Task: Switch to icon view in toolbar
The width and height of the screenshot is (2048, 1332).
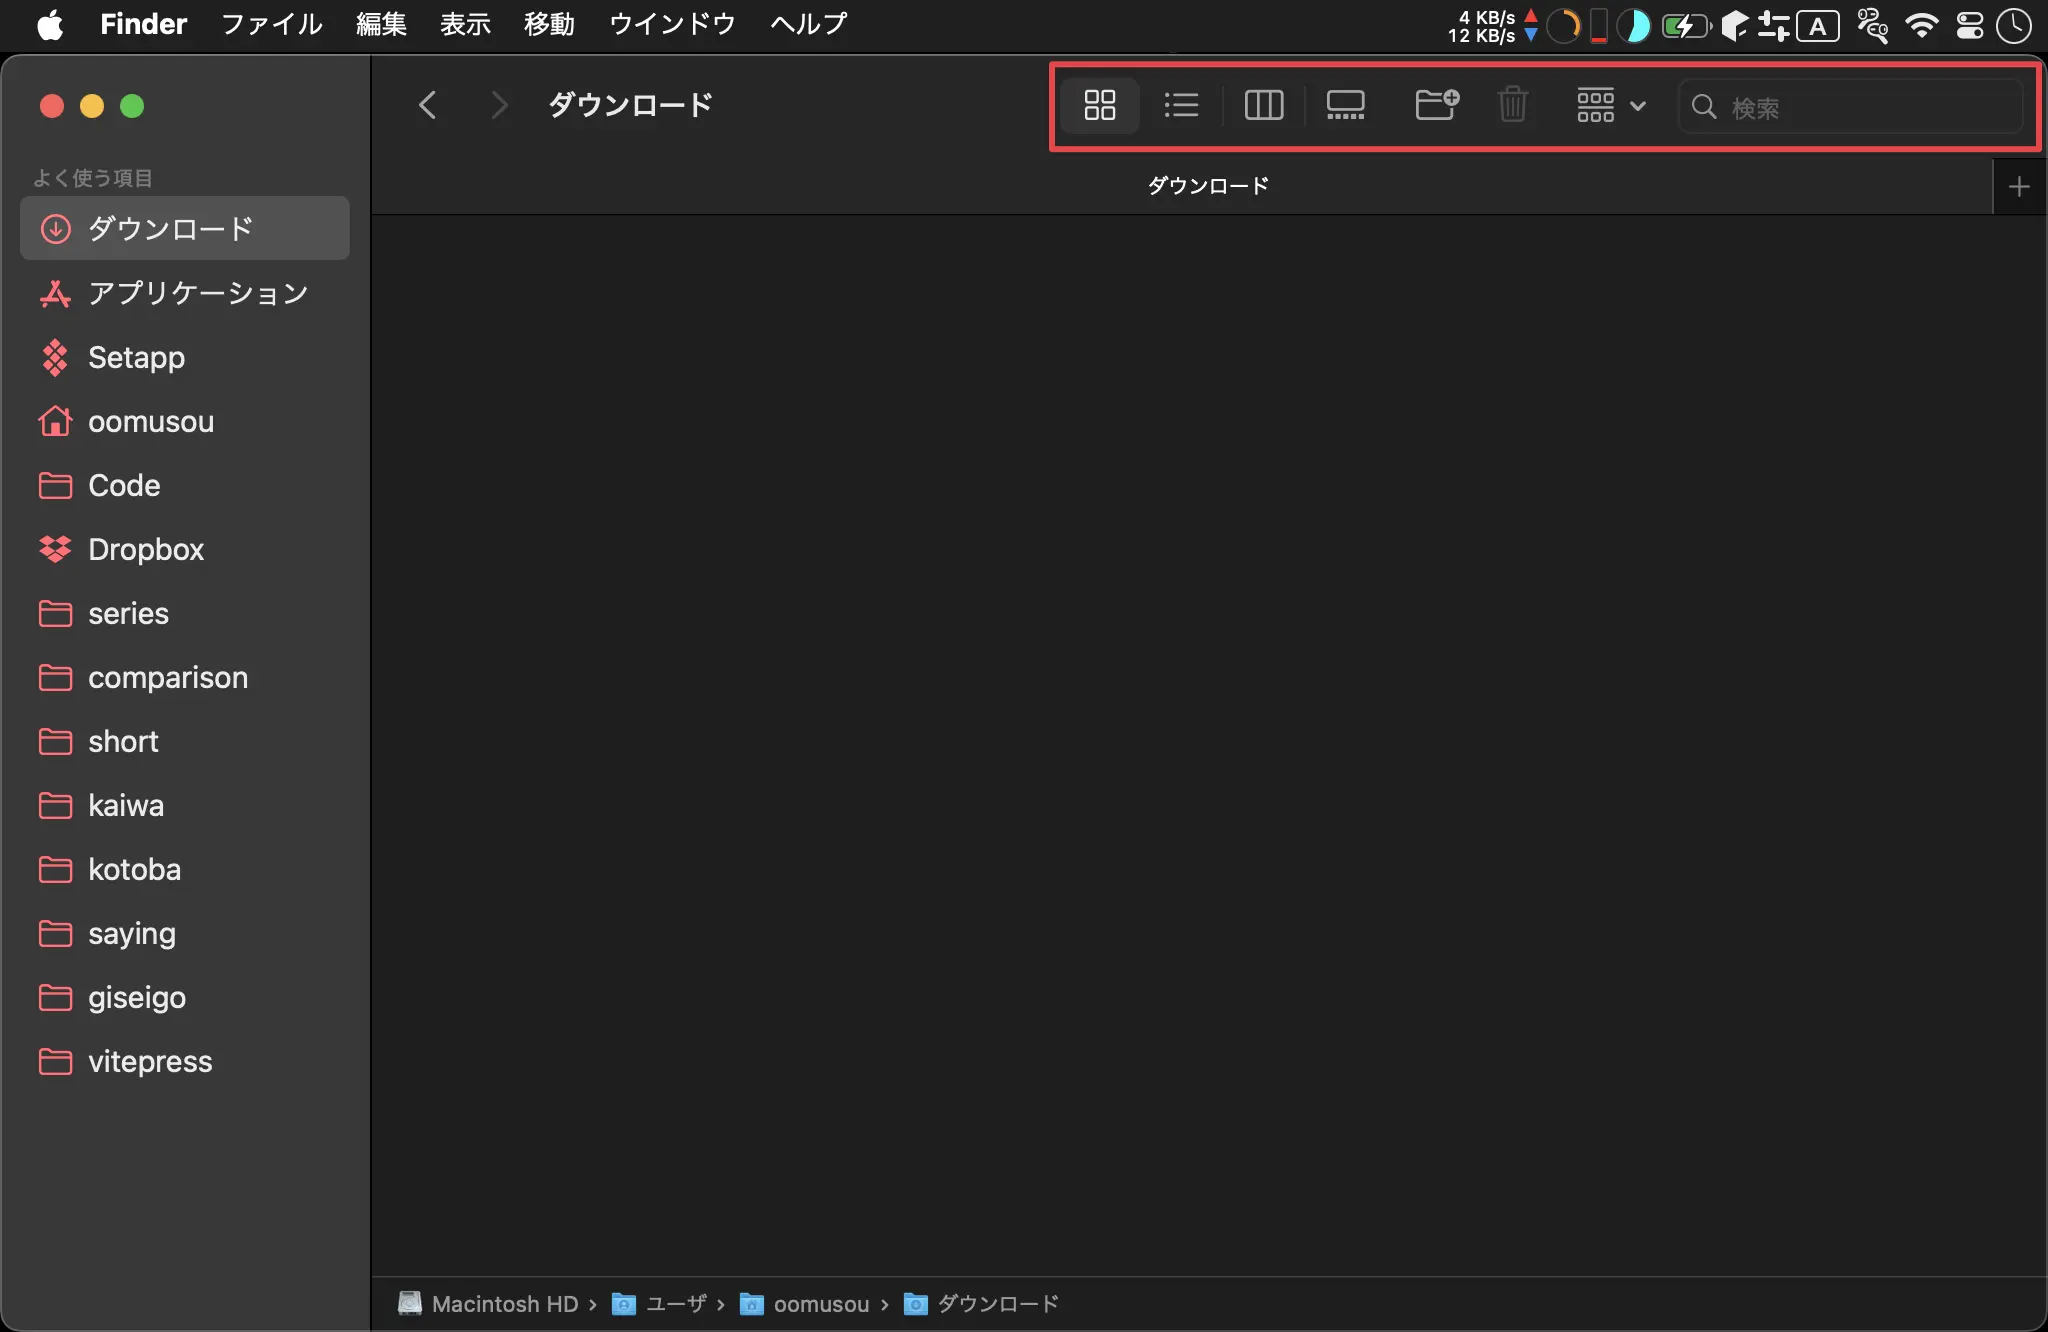Action: (1099, 105)
